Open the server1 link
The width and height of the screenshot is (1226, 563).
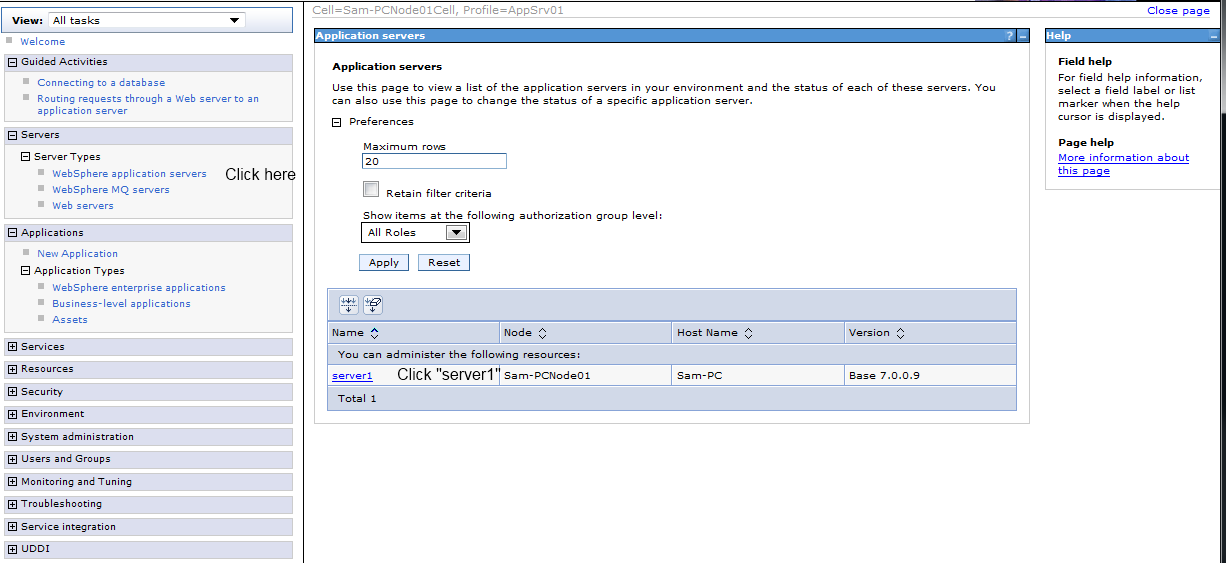[x=352, y=376]
